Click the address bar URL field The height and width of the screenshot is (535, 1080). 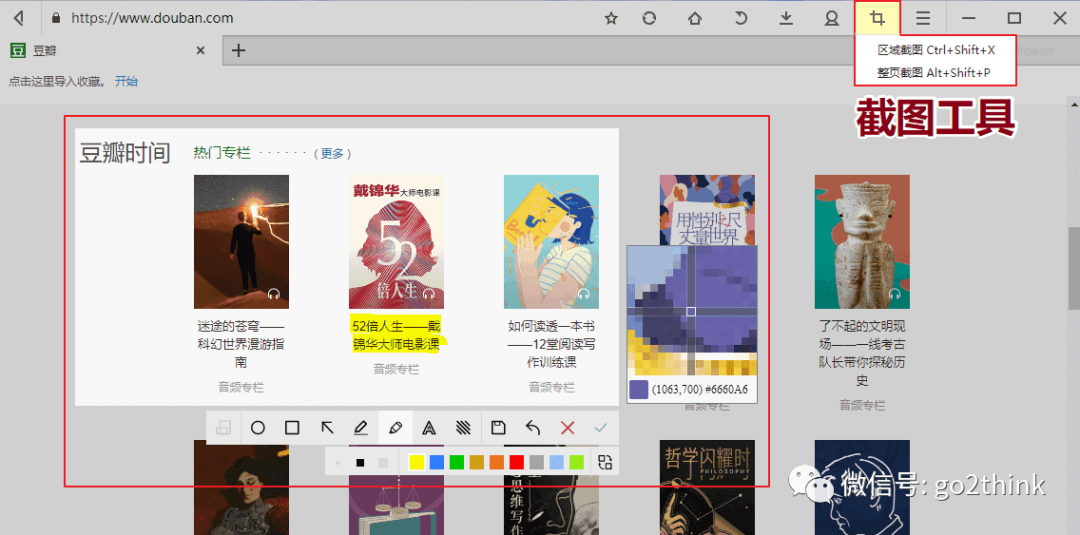[x=317, y=18]
